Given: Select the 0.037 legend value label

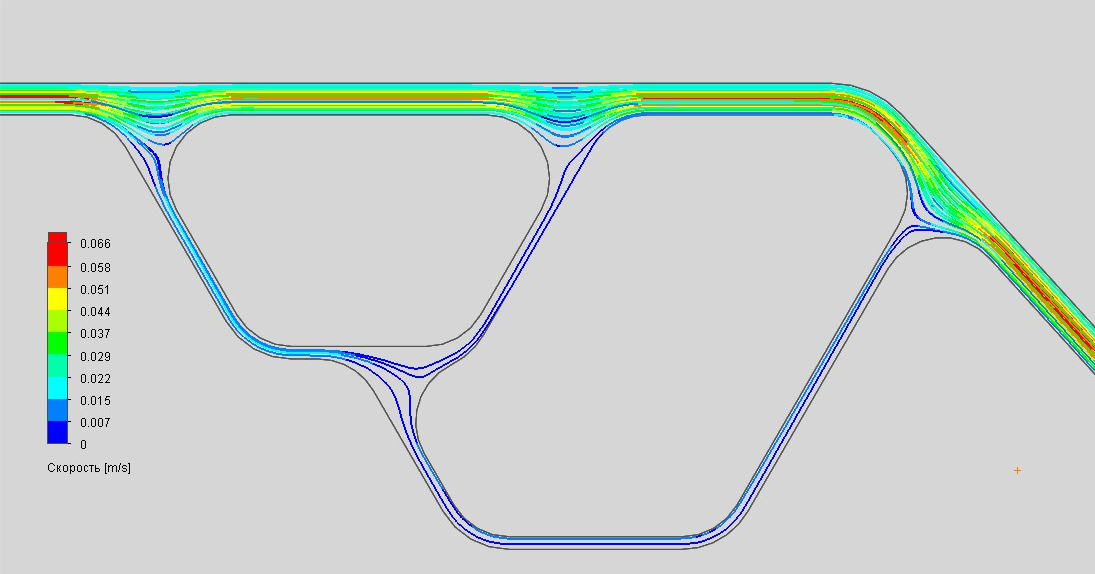Looking at the screenshot, I should [x=95, y=334].
